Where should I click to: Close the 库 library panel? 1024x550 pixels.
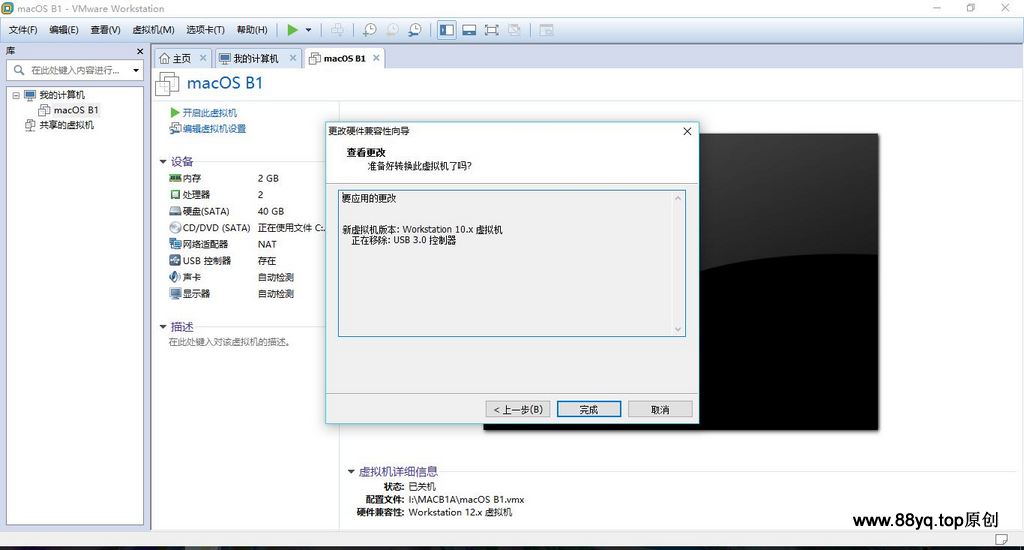click(140, 51)
